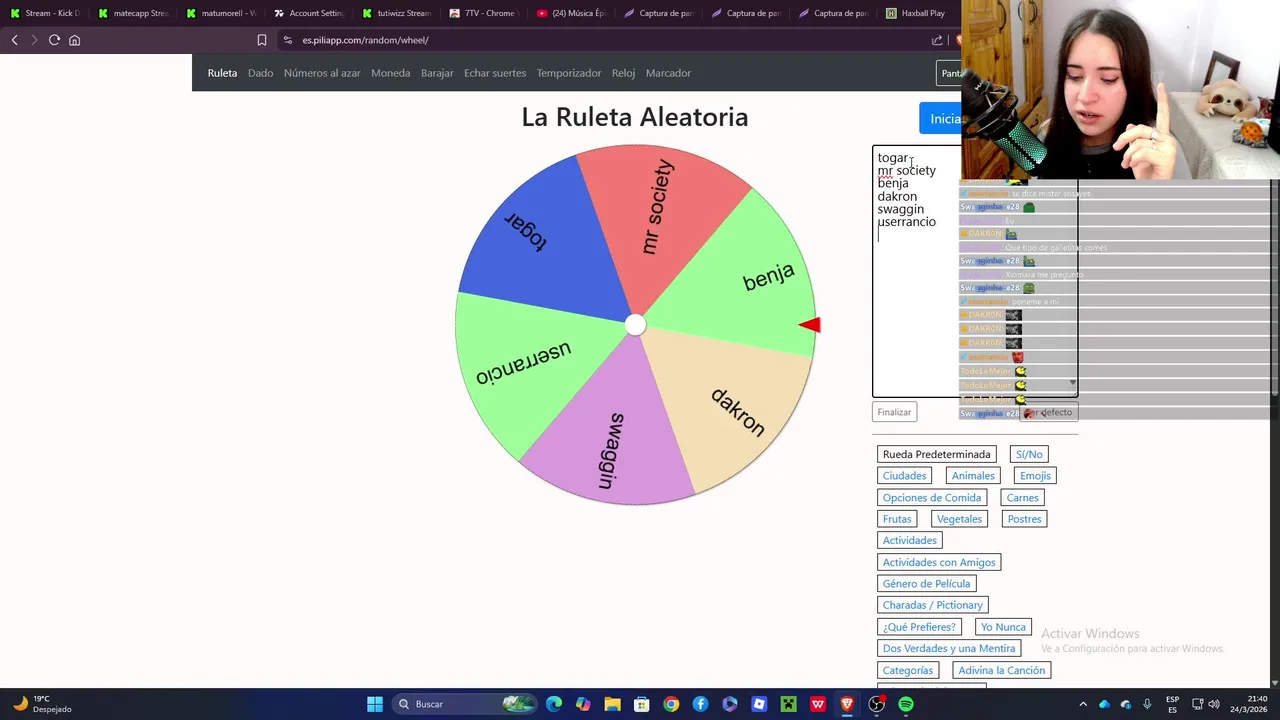Load the Yo Nunca preset

click(1003, 627)
